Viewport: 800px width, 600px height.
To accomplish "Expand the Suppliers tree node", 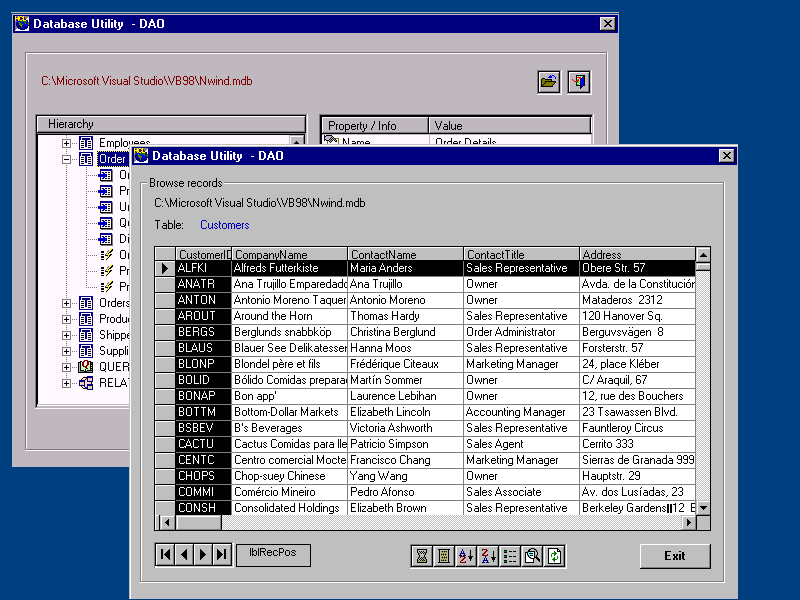I will click(66, 351).
